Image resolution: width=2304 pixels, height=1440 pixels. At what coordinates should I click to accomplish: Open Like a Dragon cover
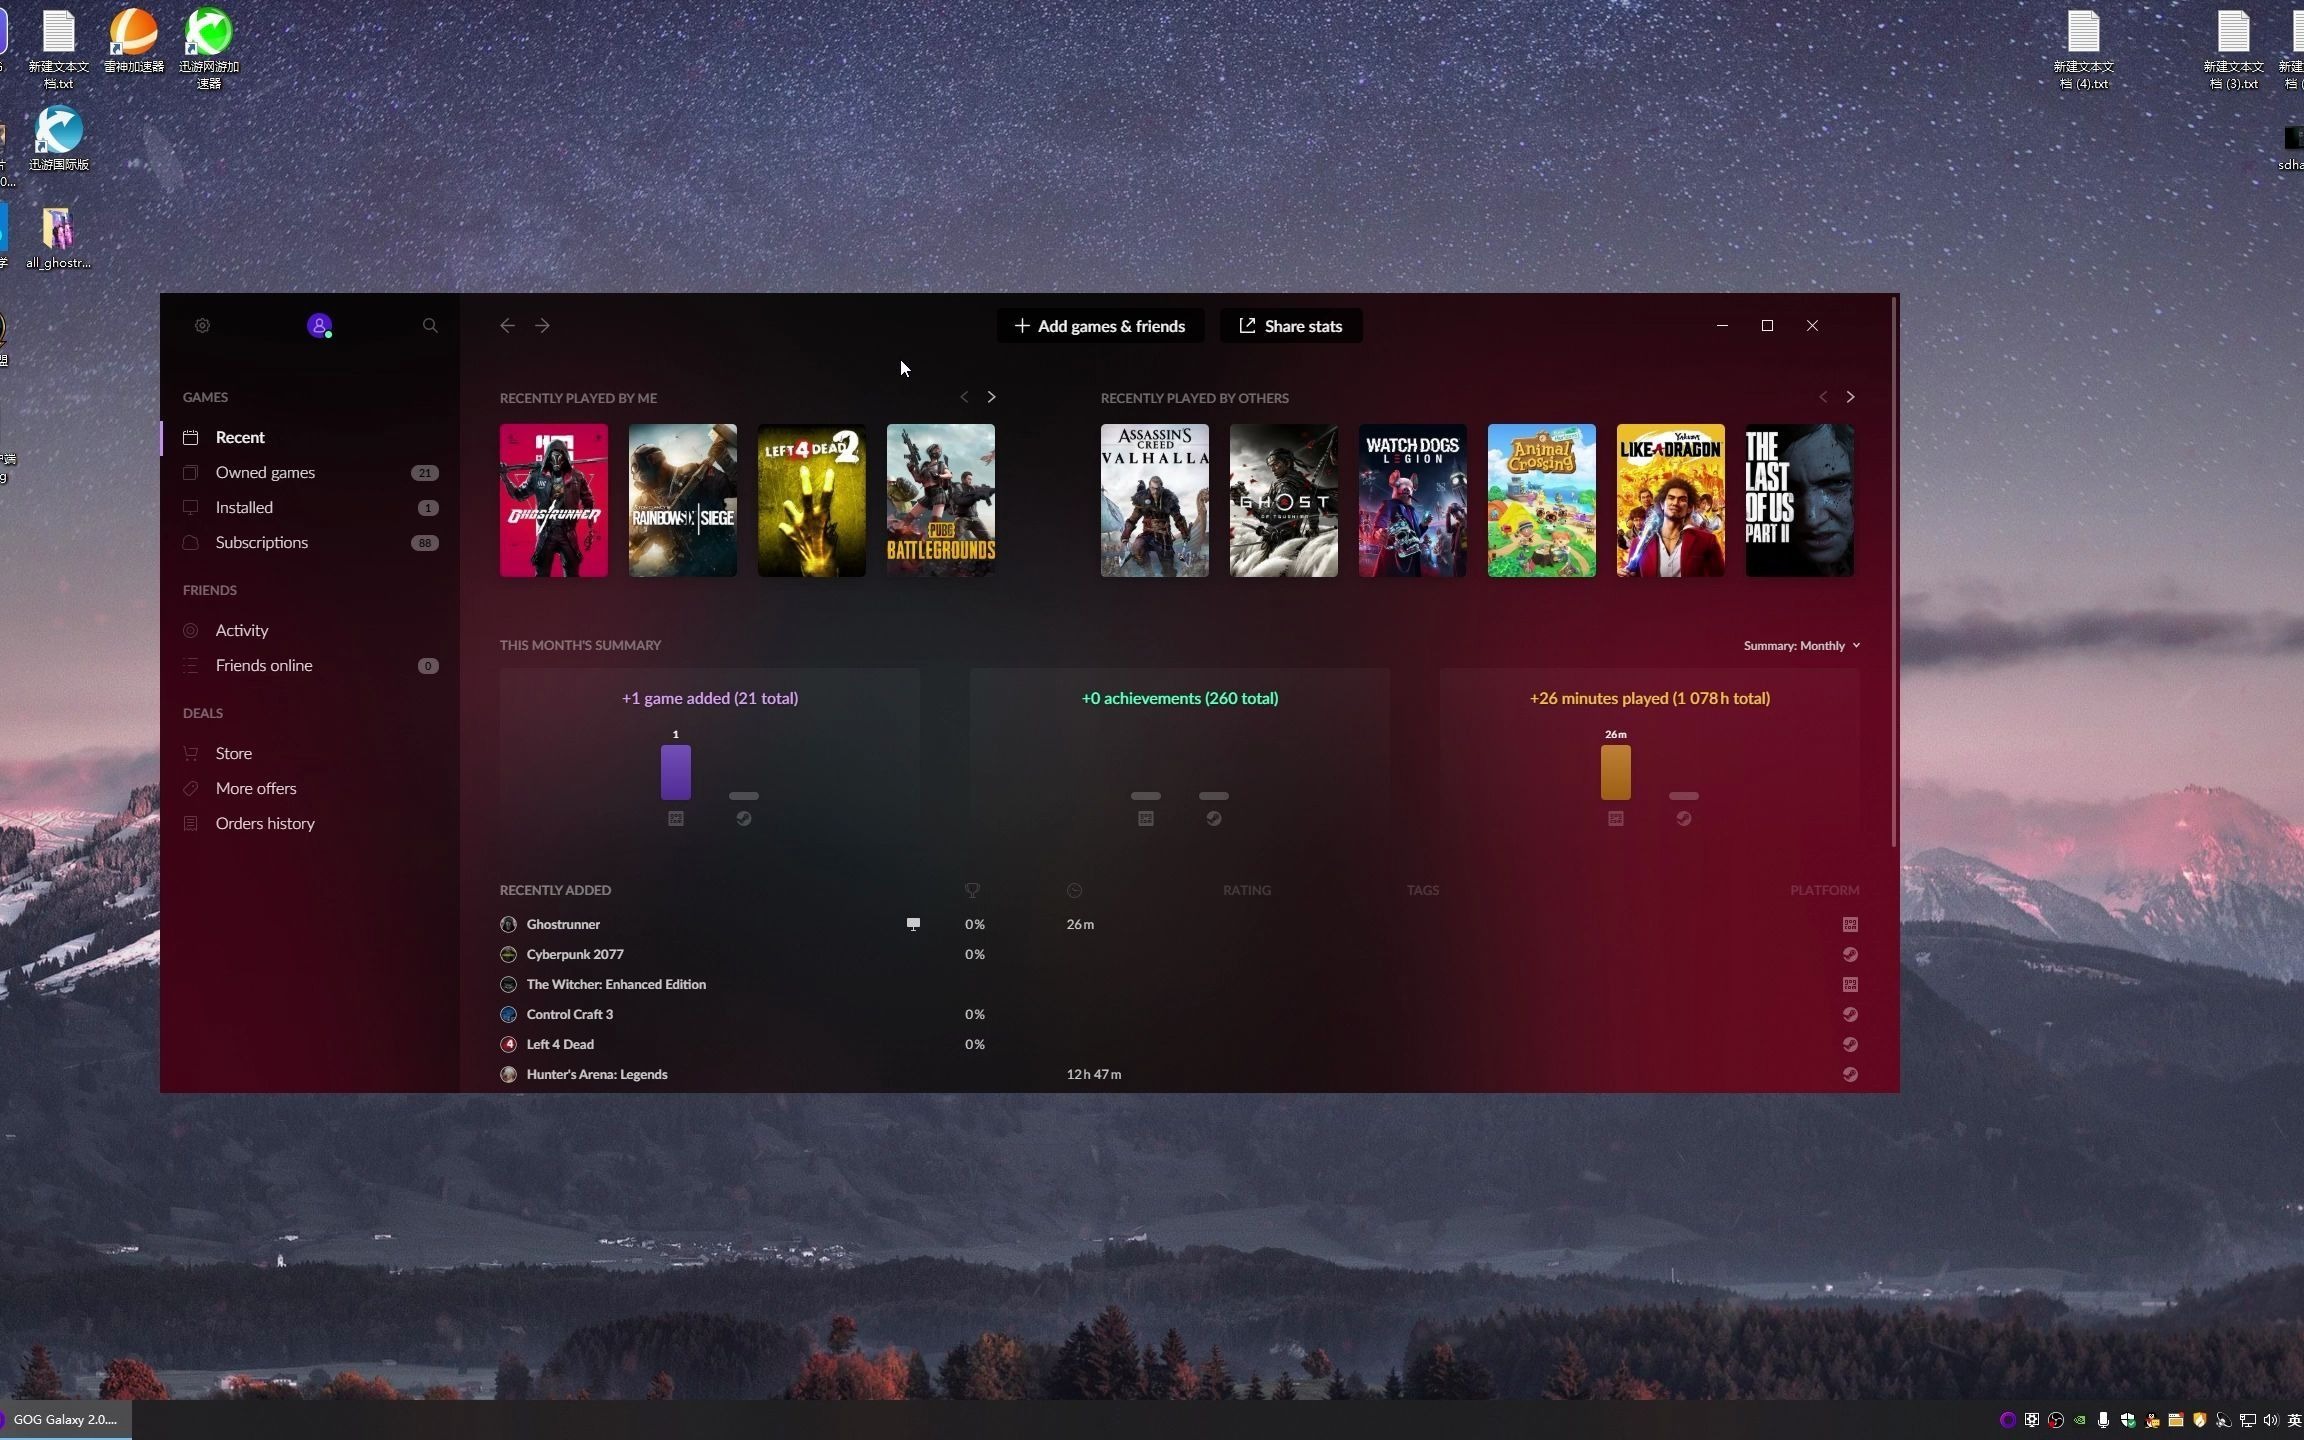point(1671,500)
